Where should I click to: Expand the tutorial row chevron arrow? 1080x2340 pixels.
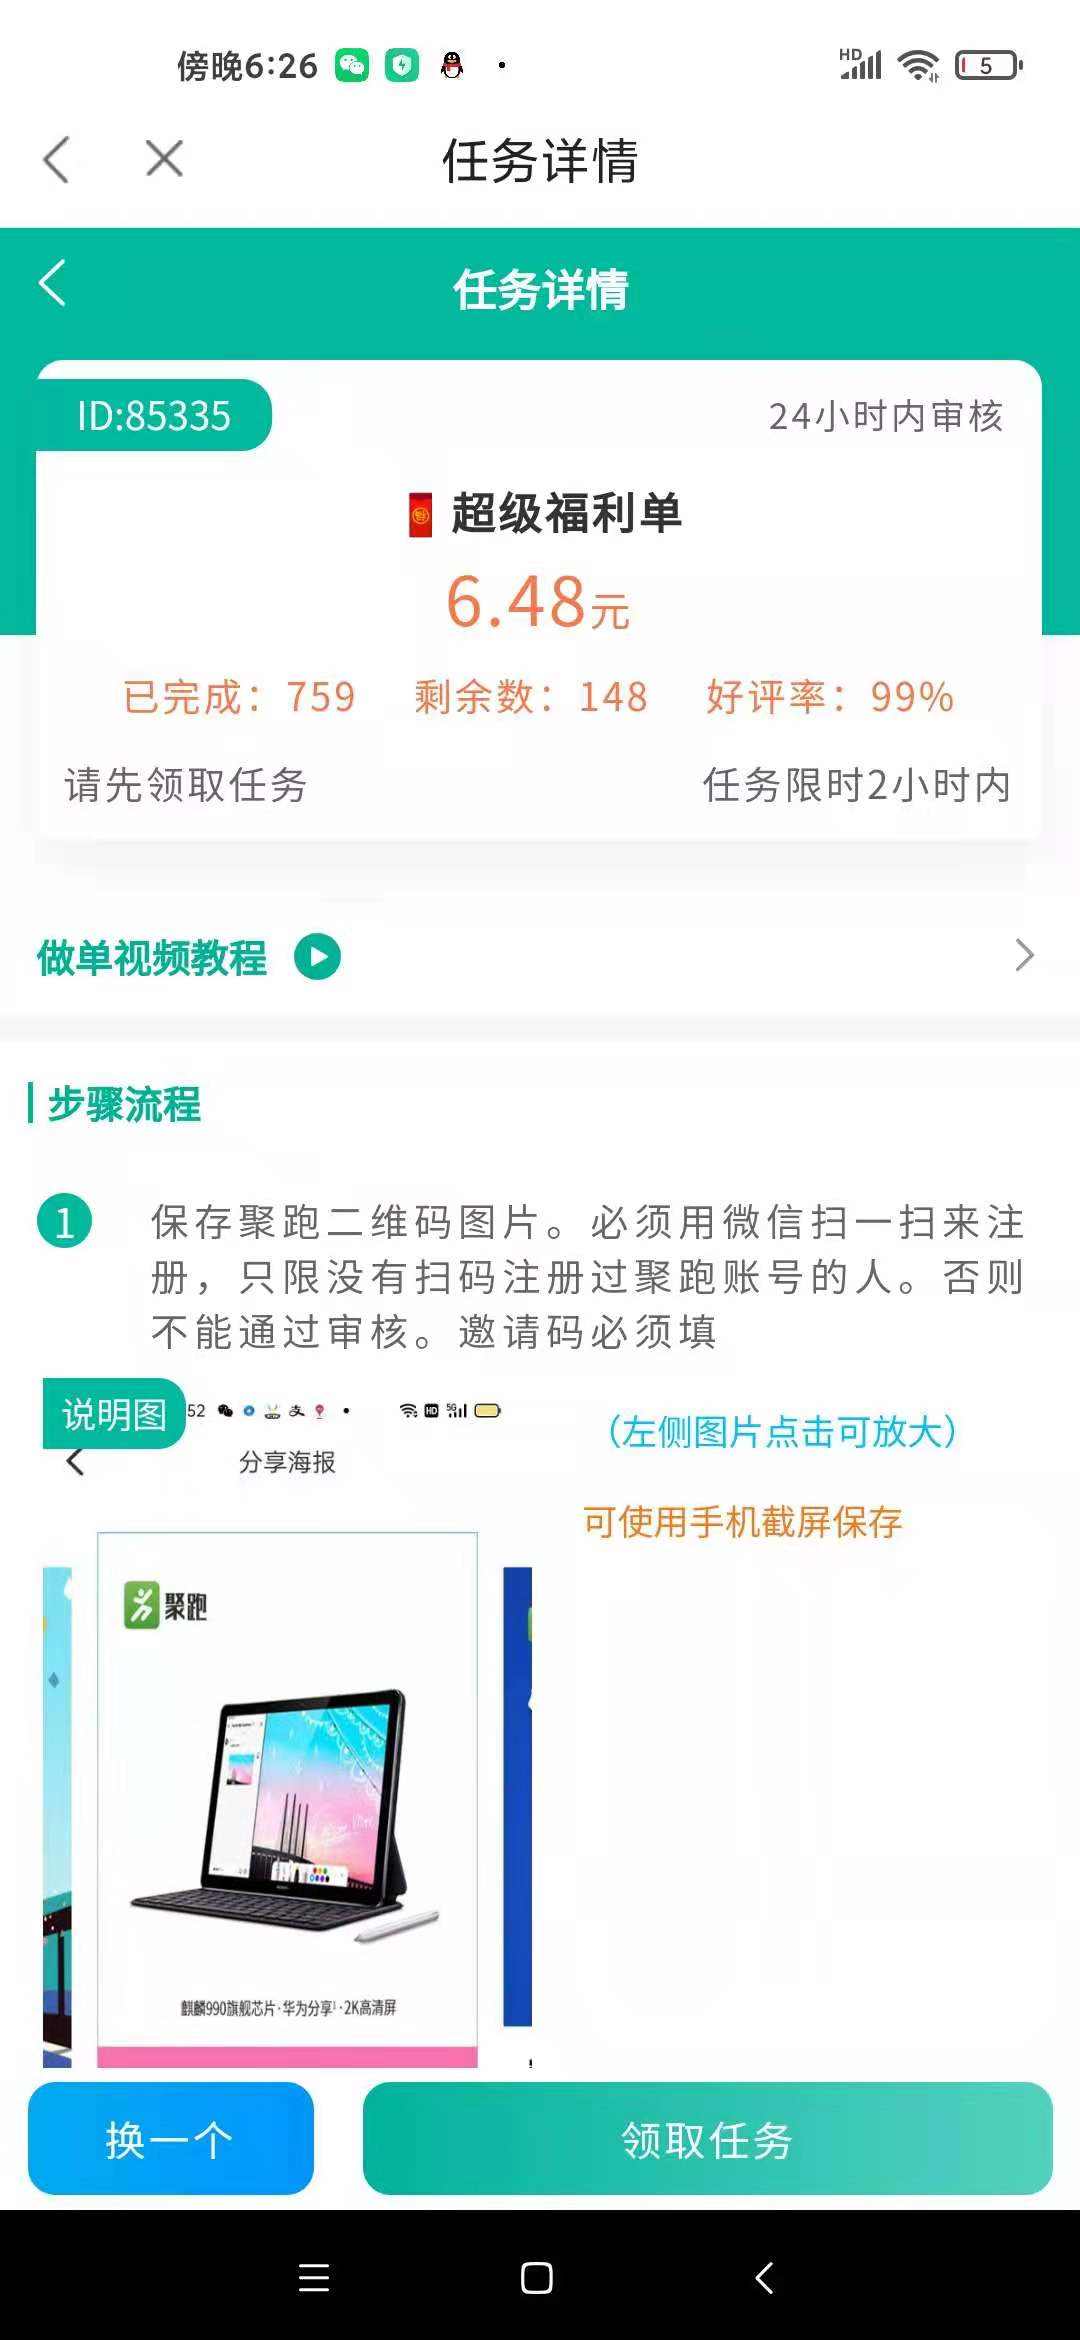point(1024,955)
